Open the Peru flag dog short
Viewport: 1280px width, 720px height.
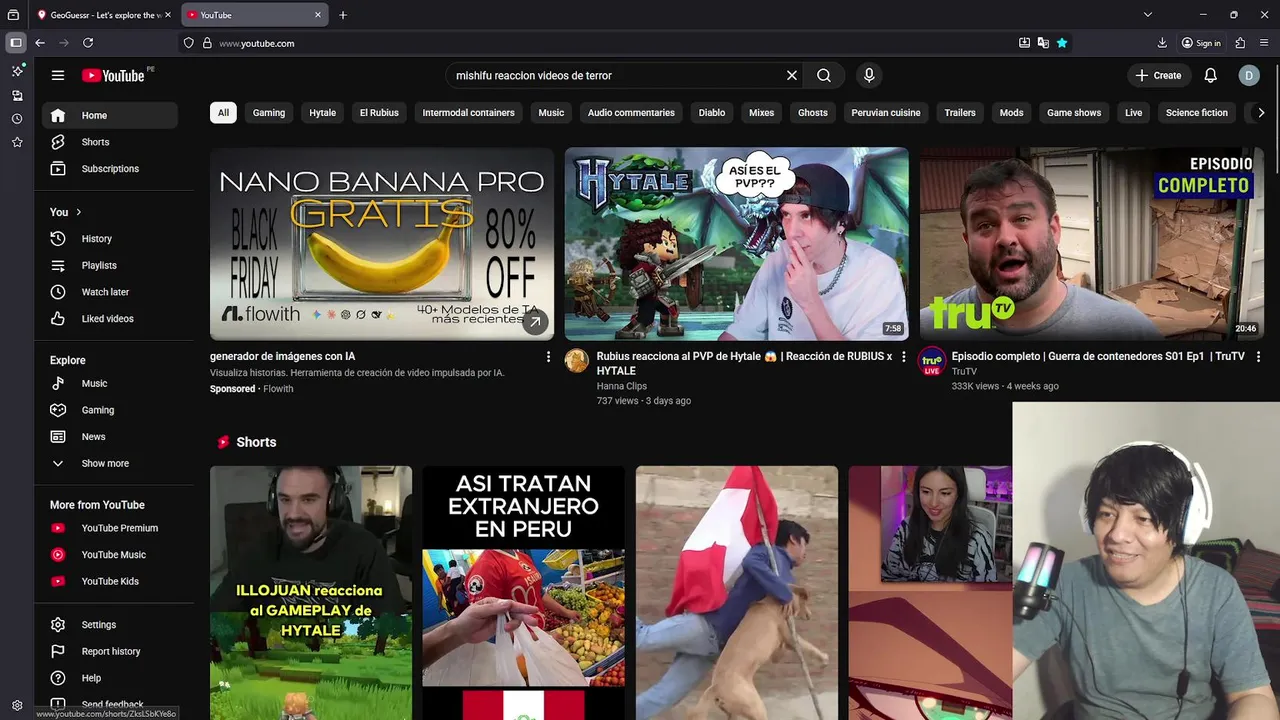point(737,592)
